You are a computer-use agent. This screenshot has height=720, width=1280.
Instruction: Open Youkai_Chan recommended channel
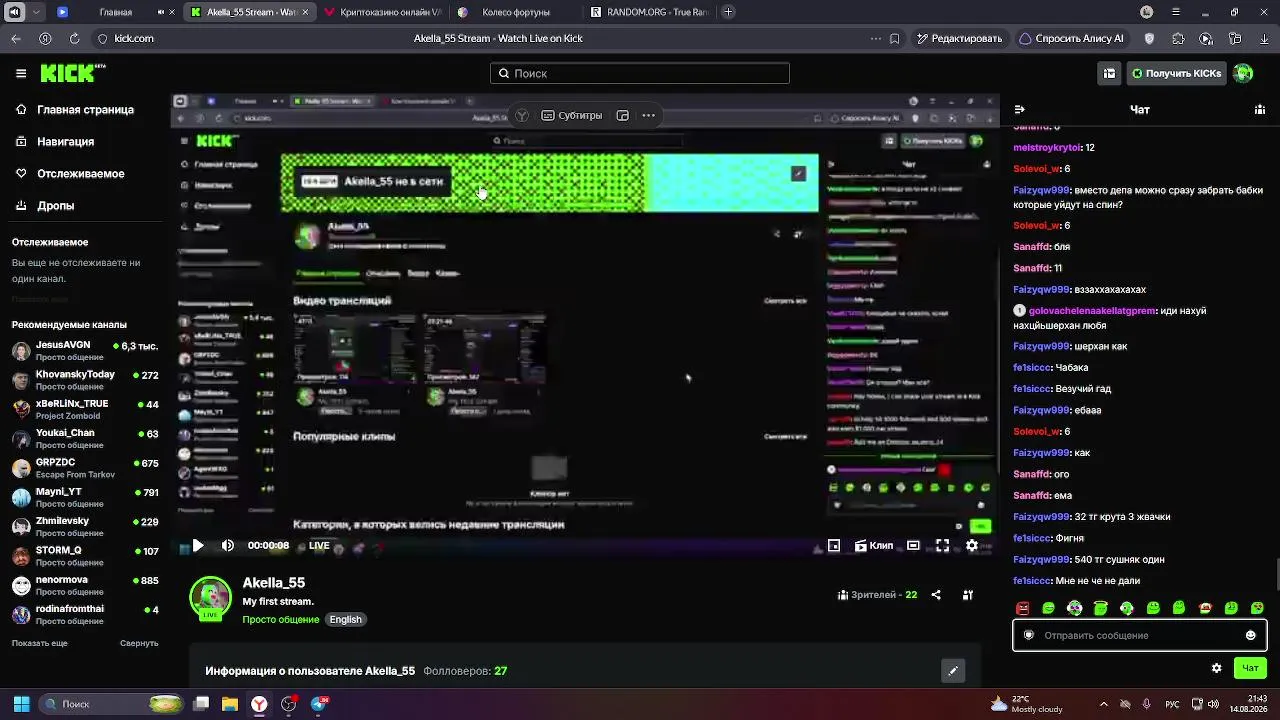pos(85,438)
